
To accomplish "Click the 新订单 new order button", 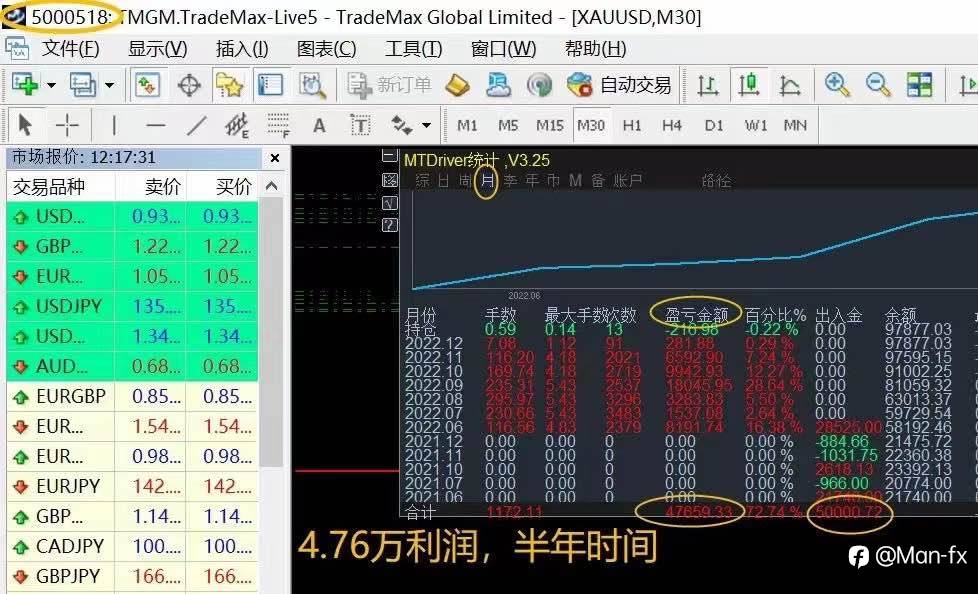I will pyautogui.click(x=389, y=85).
